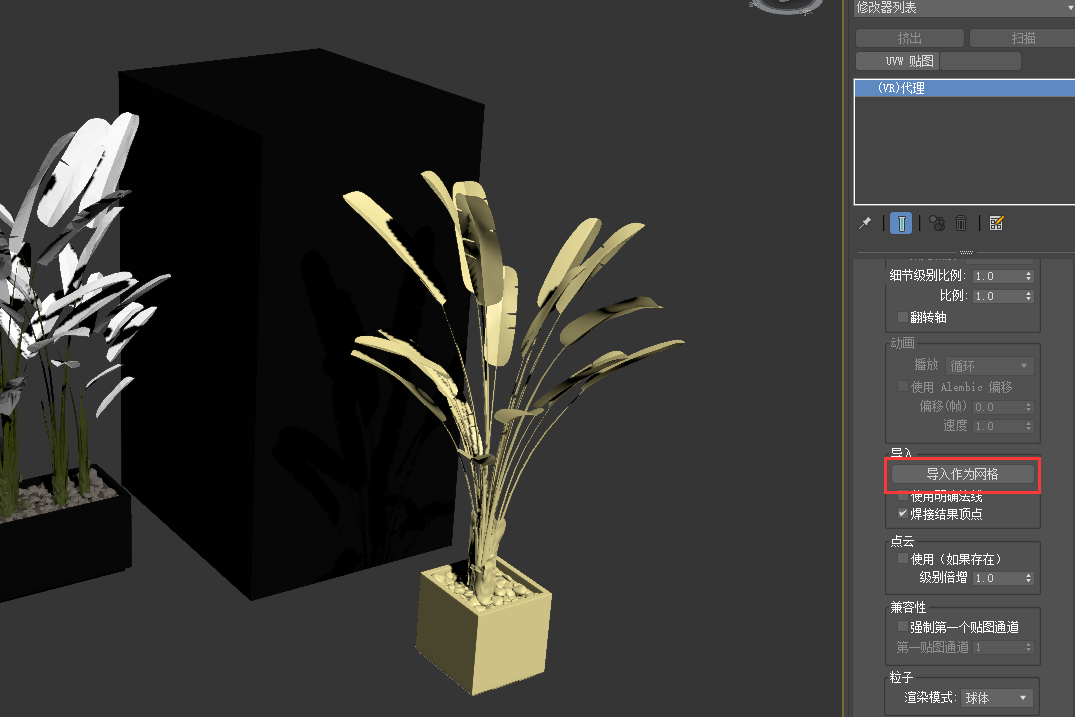Uncheck 焊接结果顶点 checkbox
Viewport: 1075px width, 717px height.
point(903,514)
